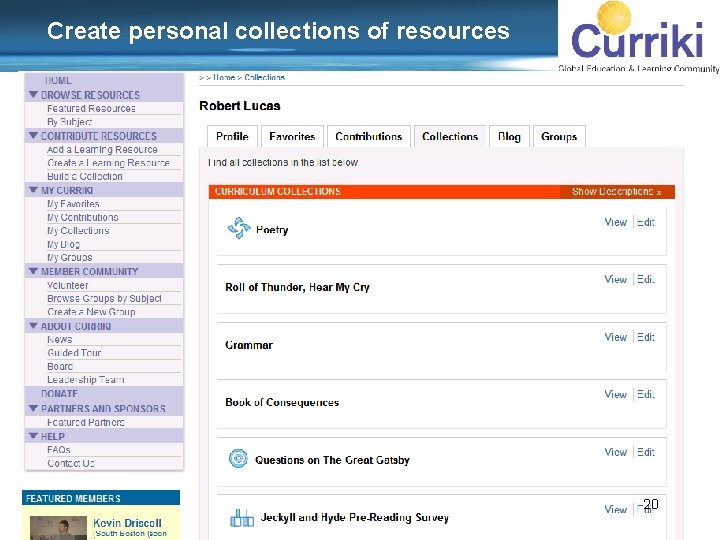Click the Contact Us link
The width and height of the screenshot is (720, 540).
[71, 463]
